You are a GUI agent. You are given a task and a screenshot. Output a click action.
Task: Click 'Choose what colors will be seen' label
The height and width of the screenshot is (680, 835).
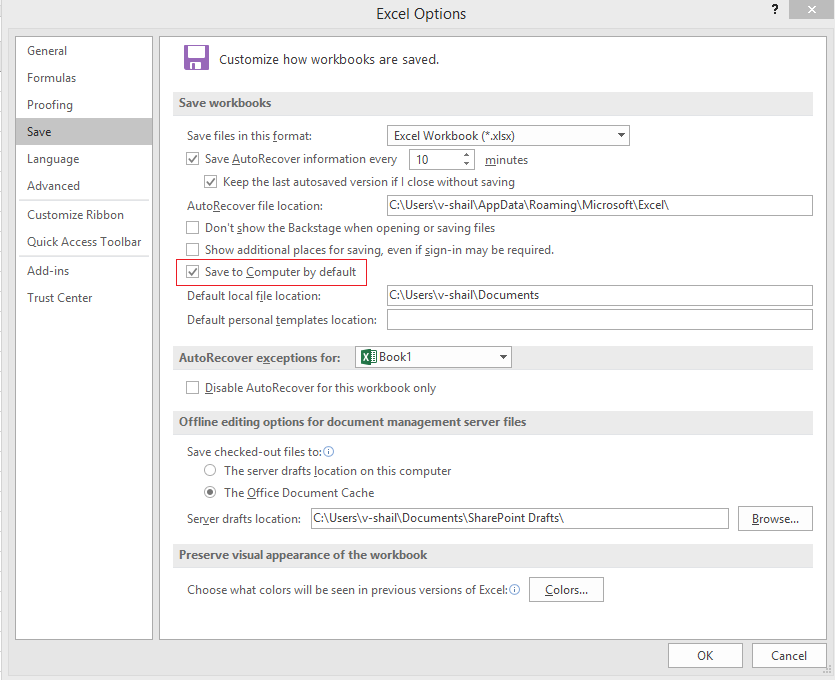347,590
